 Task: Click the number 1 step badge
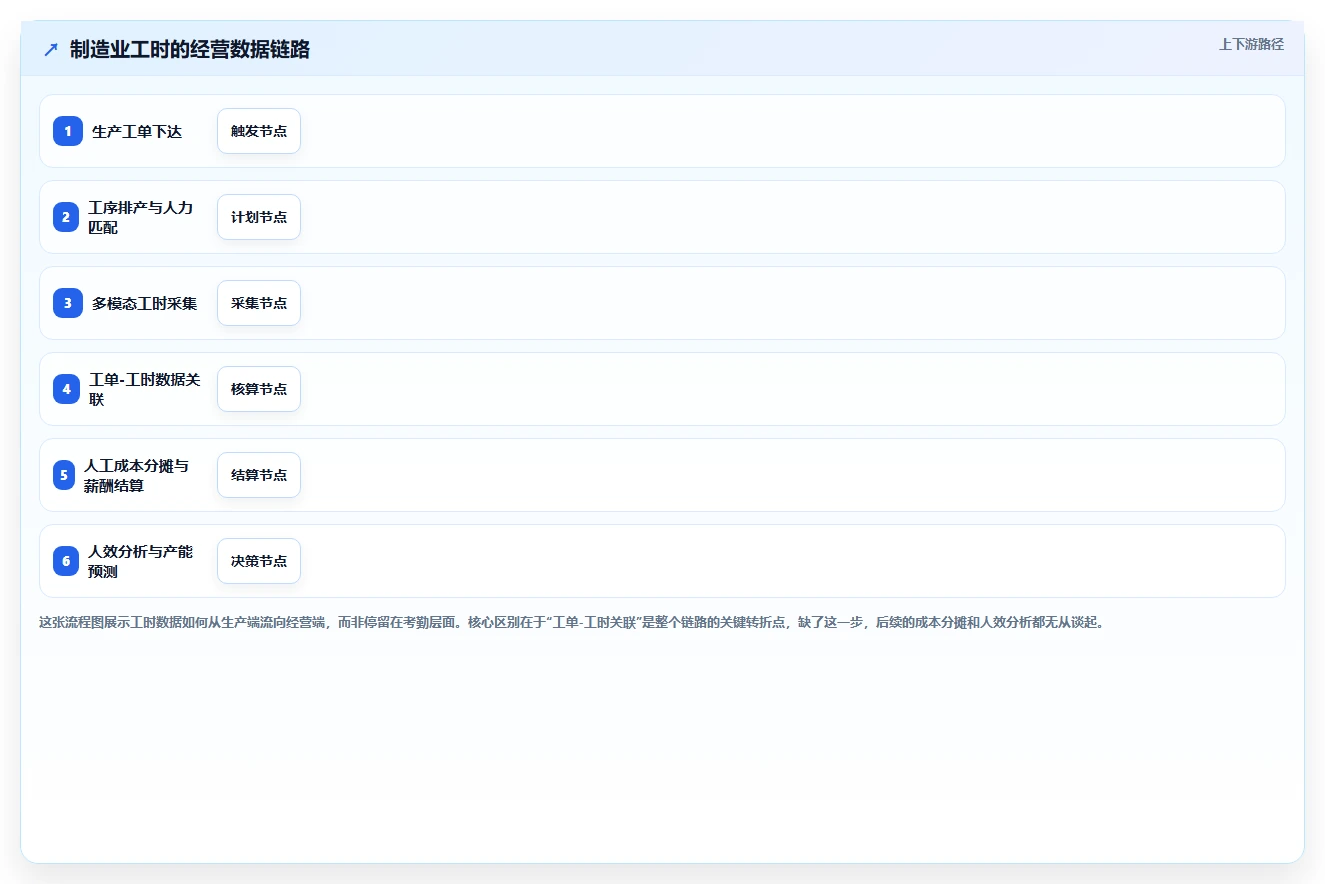[68, 131]
